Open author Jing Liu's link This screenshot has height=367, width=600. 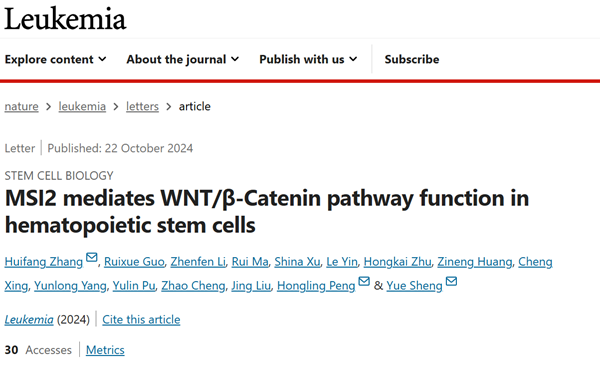click(251, 286)
